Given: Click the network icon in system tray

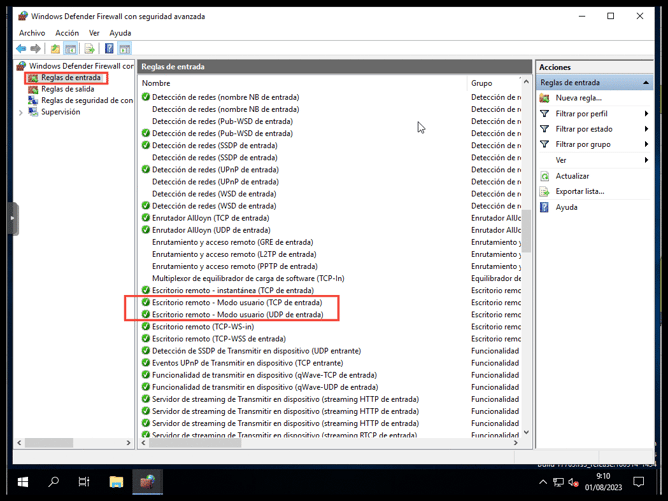Looking at the screenshot, I should [558, 482].
